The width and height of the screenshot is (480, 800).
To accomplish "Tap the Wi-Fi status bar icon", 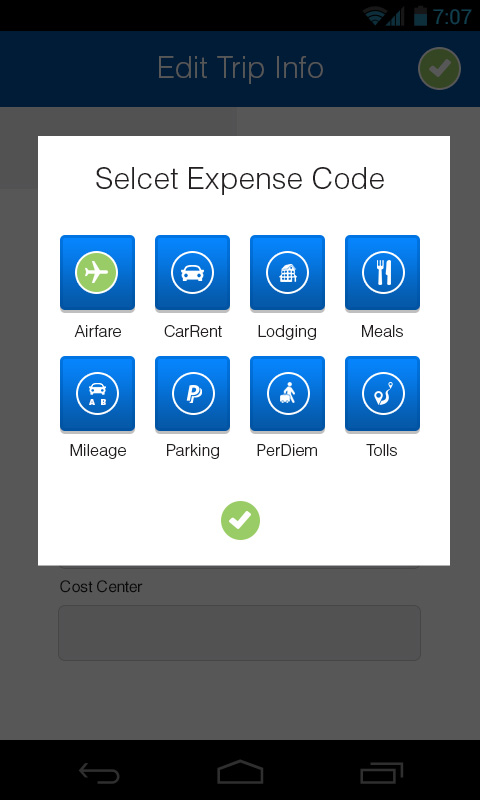I will (x=374, y=16).
